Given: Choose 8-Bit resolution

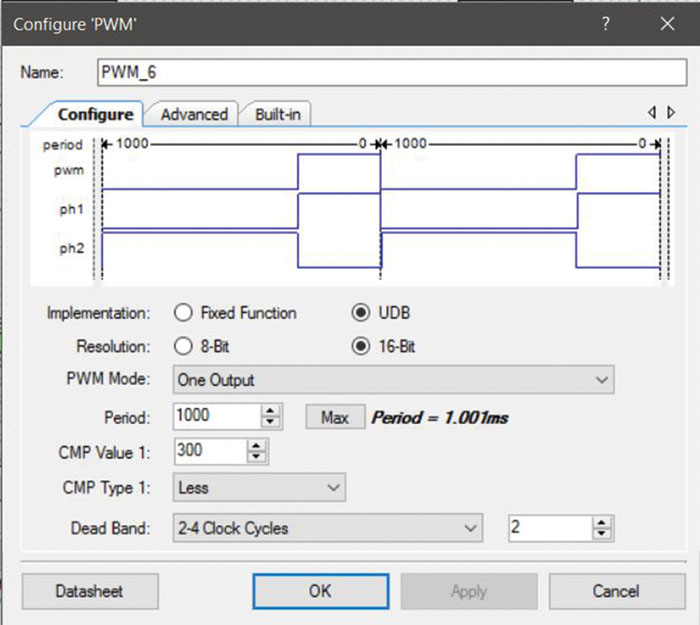Looking at the screenshot, I should [x=183, y=347].
